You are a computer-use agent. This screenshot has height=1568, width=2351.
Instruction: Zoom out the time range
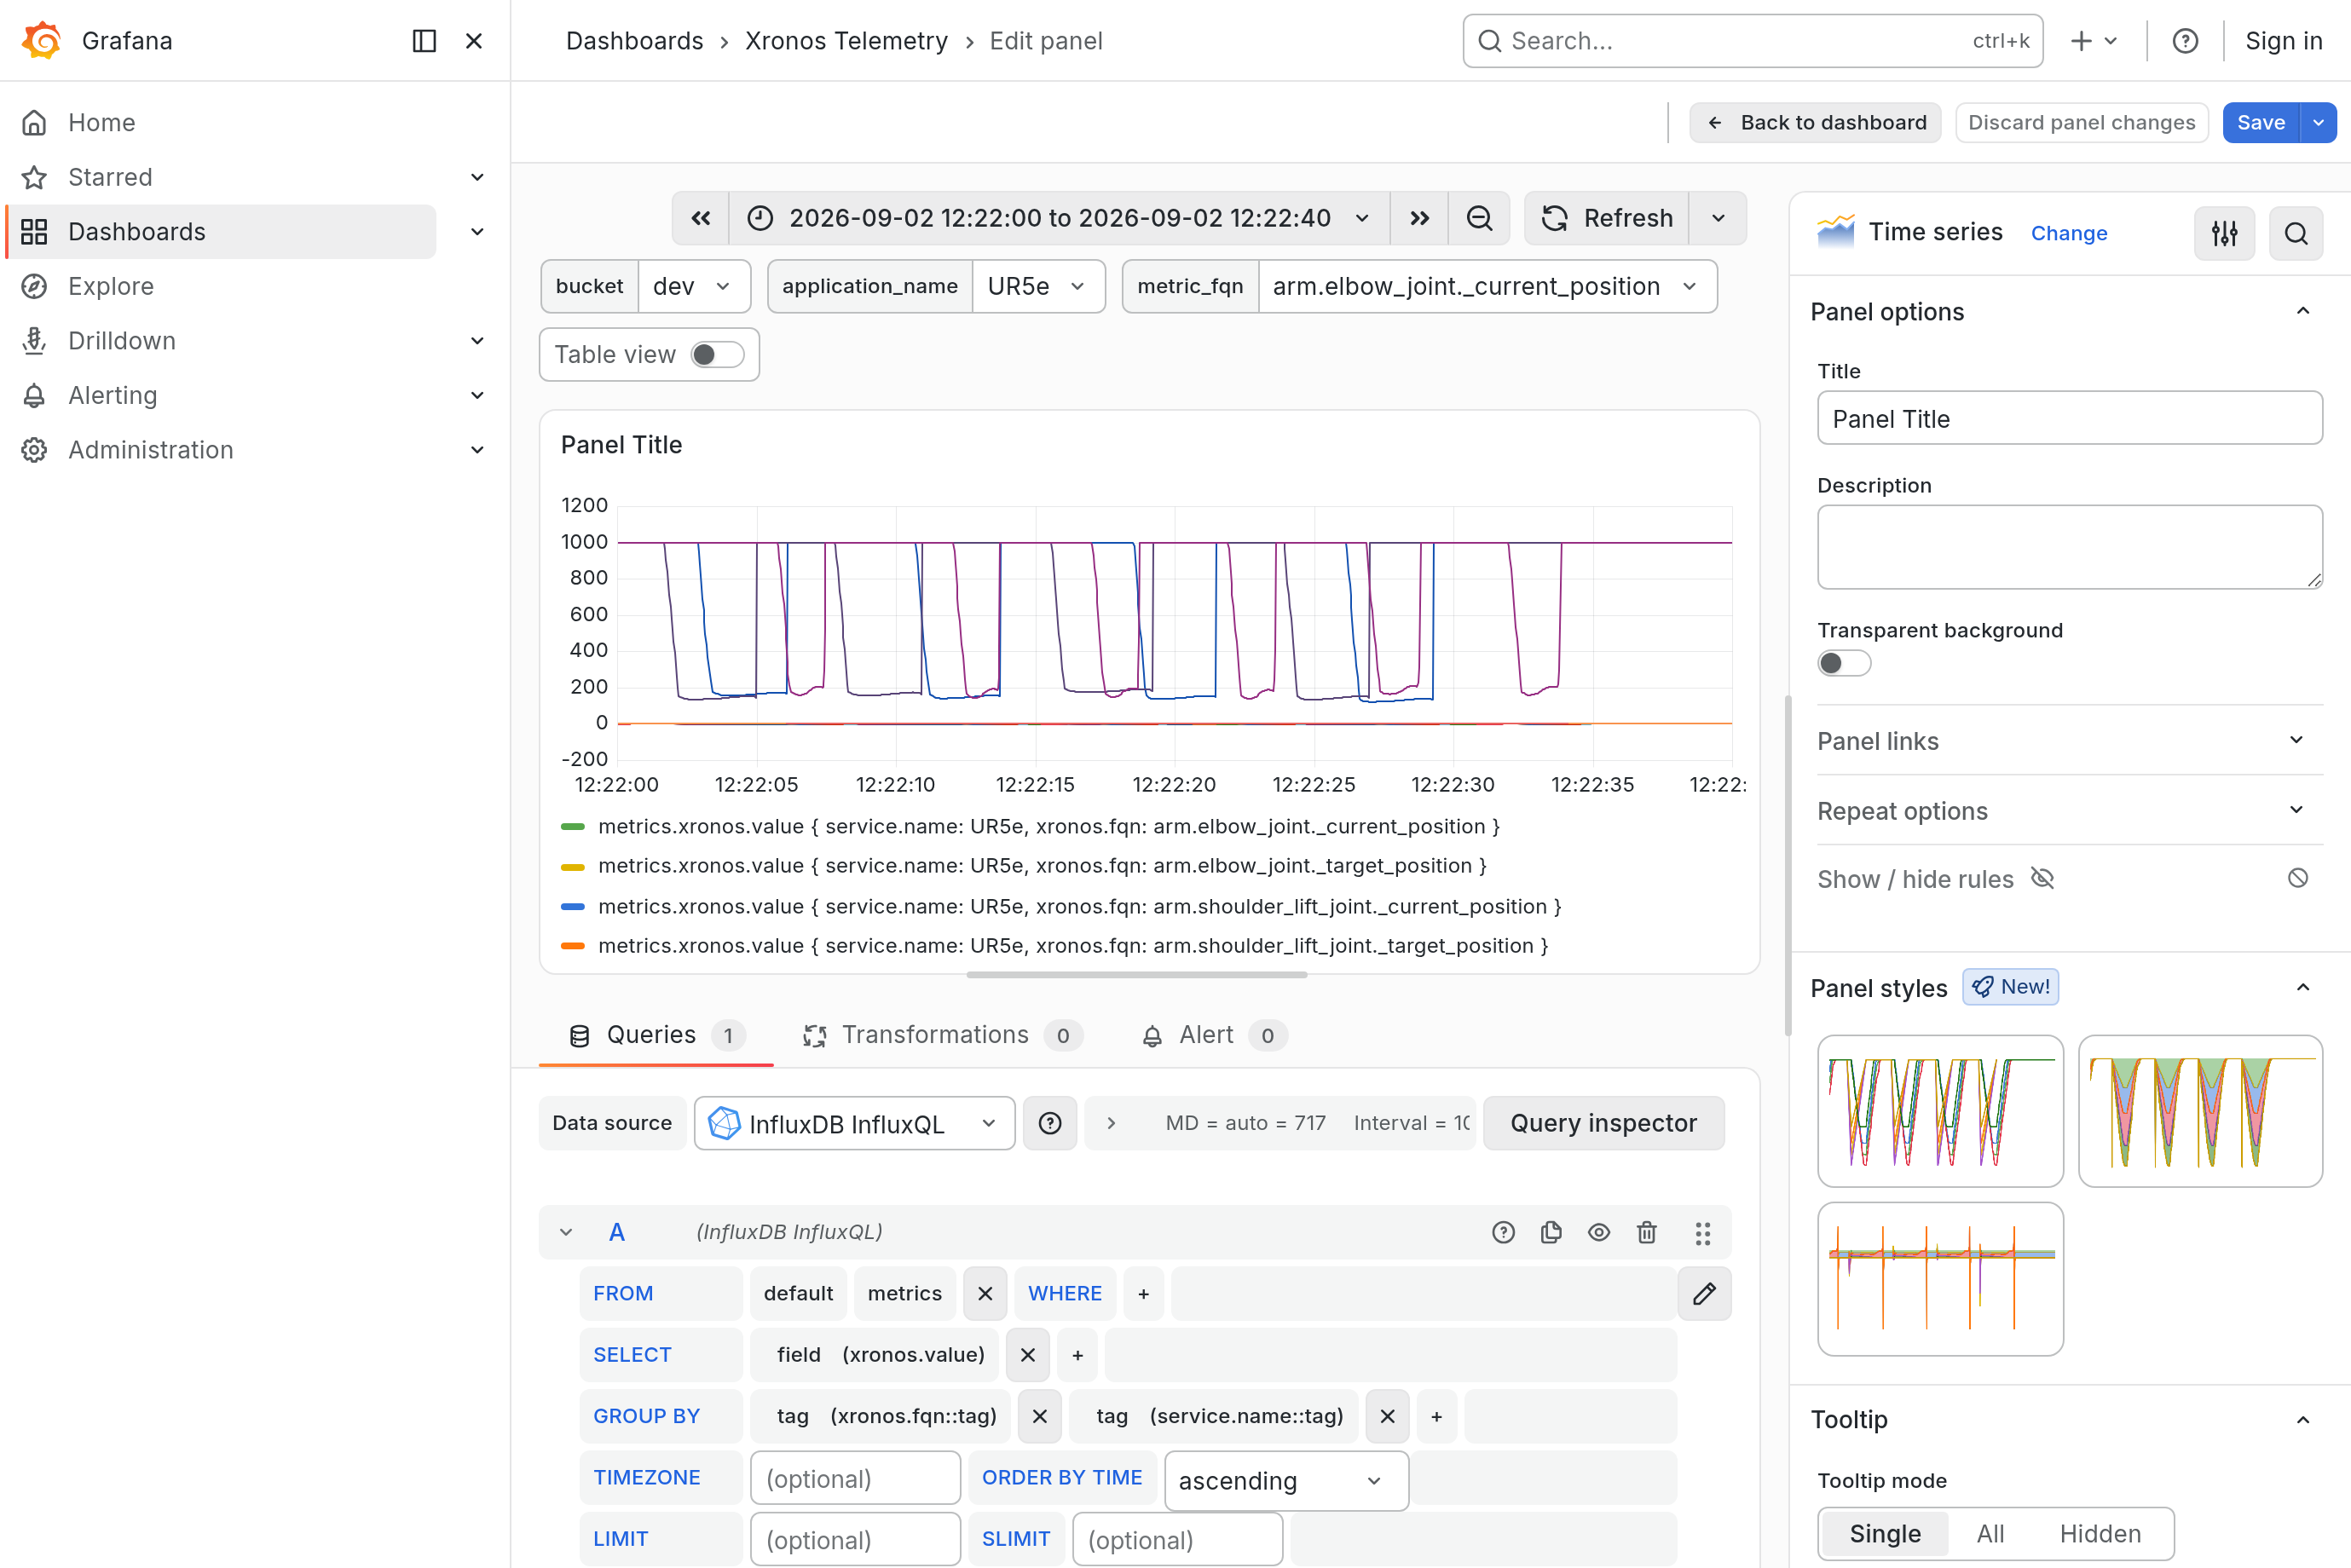pyautogui.click(x=1479, y=218)
